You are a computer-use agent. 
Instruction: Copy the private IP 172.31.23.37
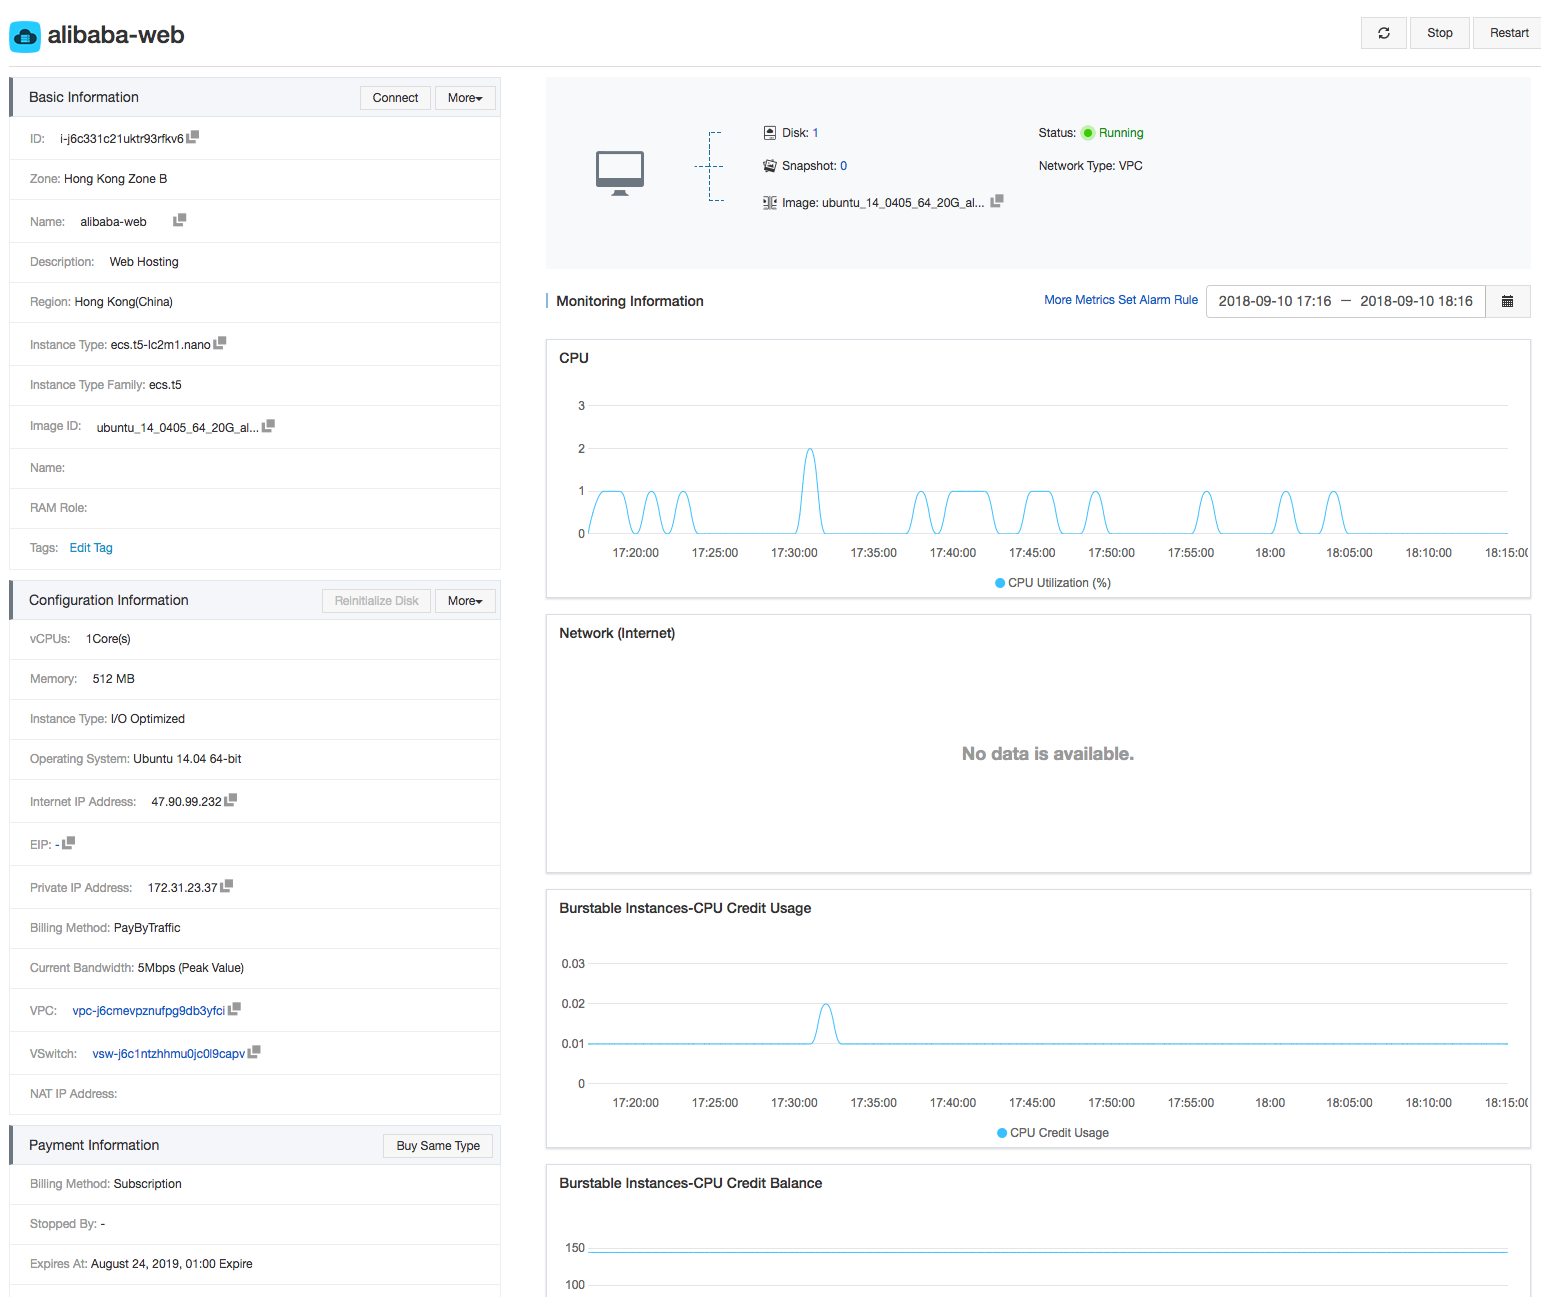227,886
